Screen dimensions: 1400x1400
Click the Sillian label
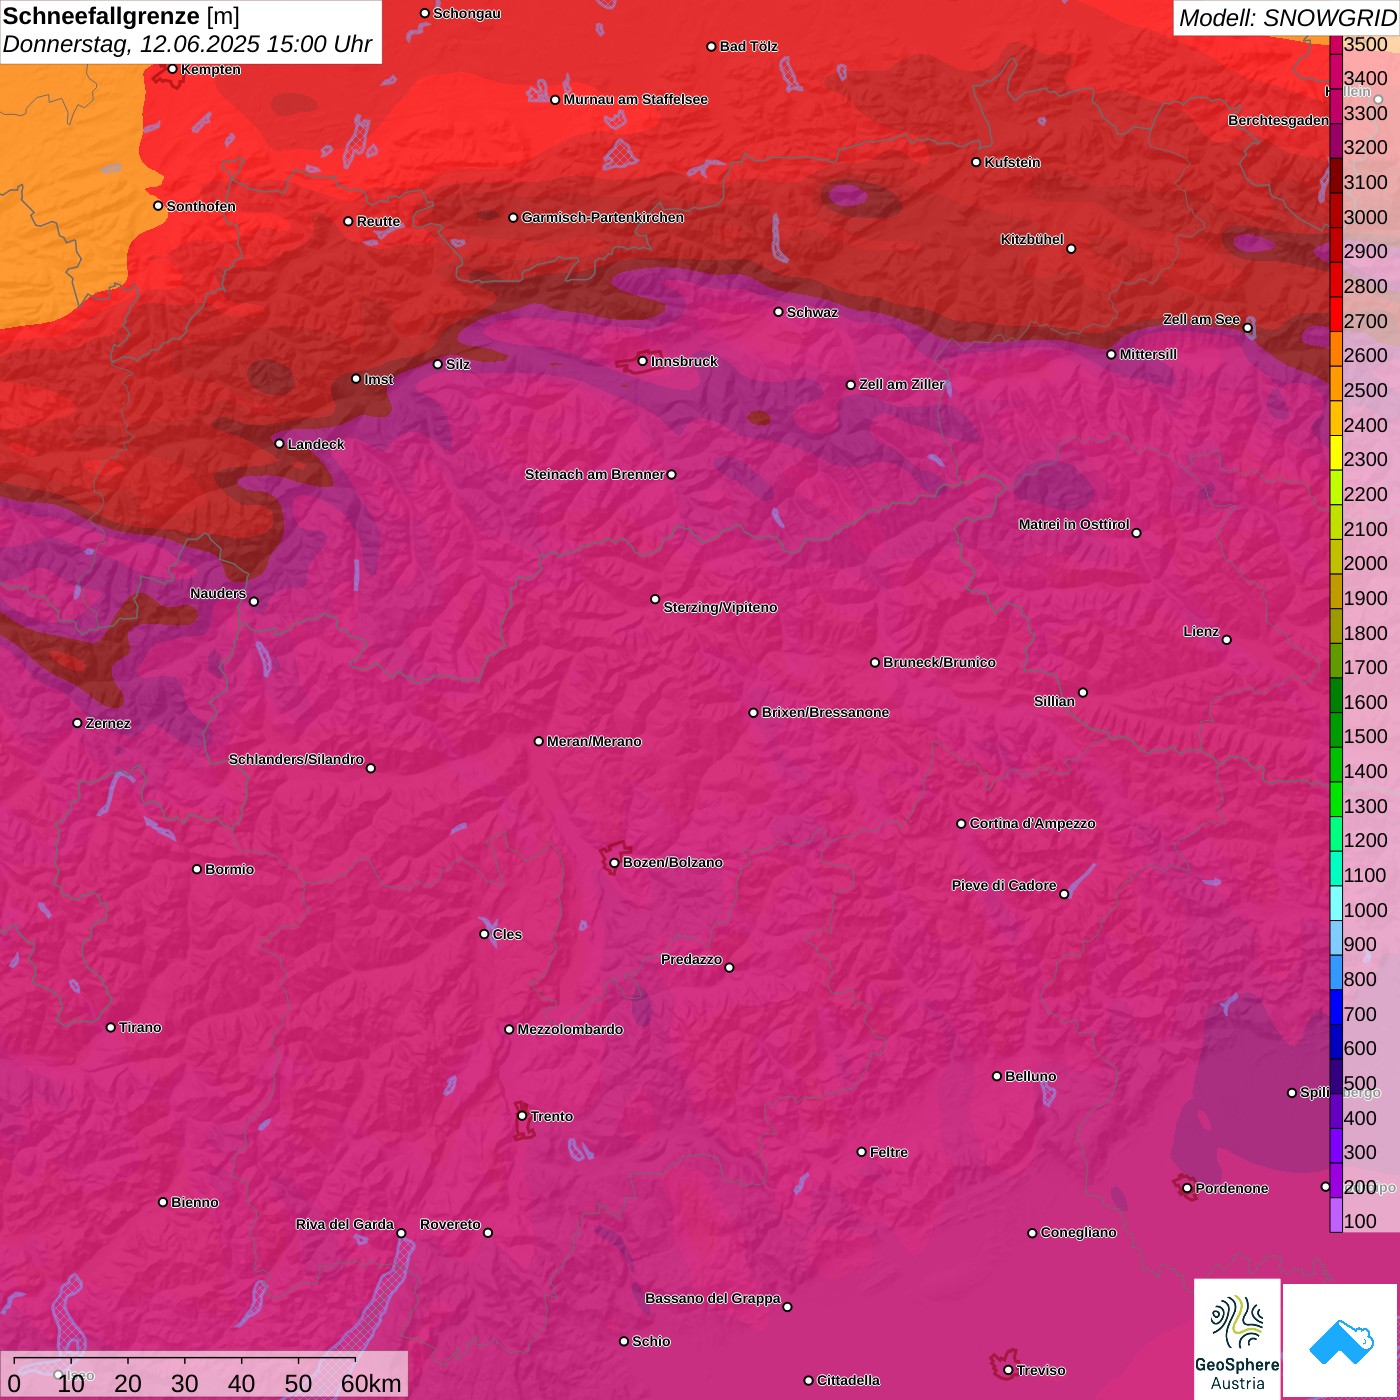tap(1054, 701)
